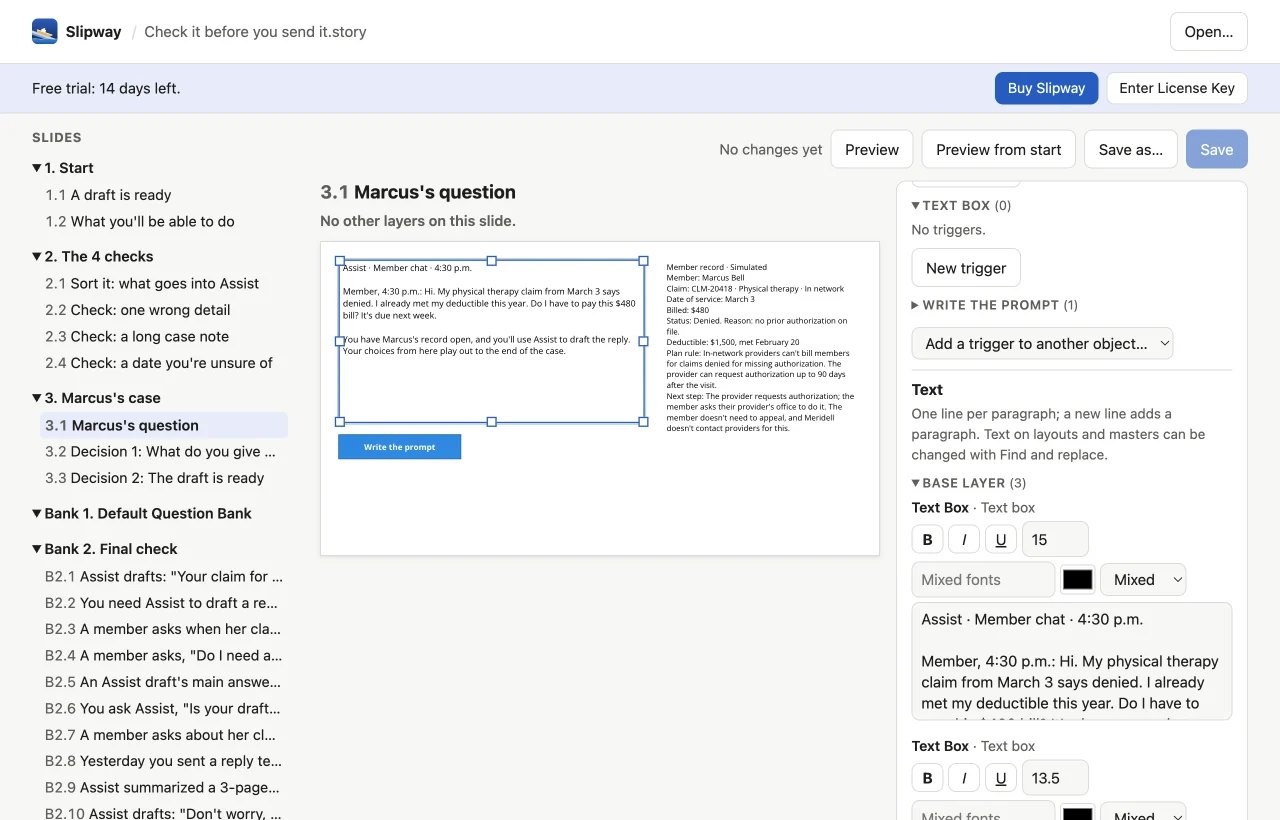Open question B2.1 Assist drafts: Your claim for
Screen dimensions: 1280x820
coord(164,576)
